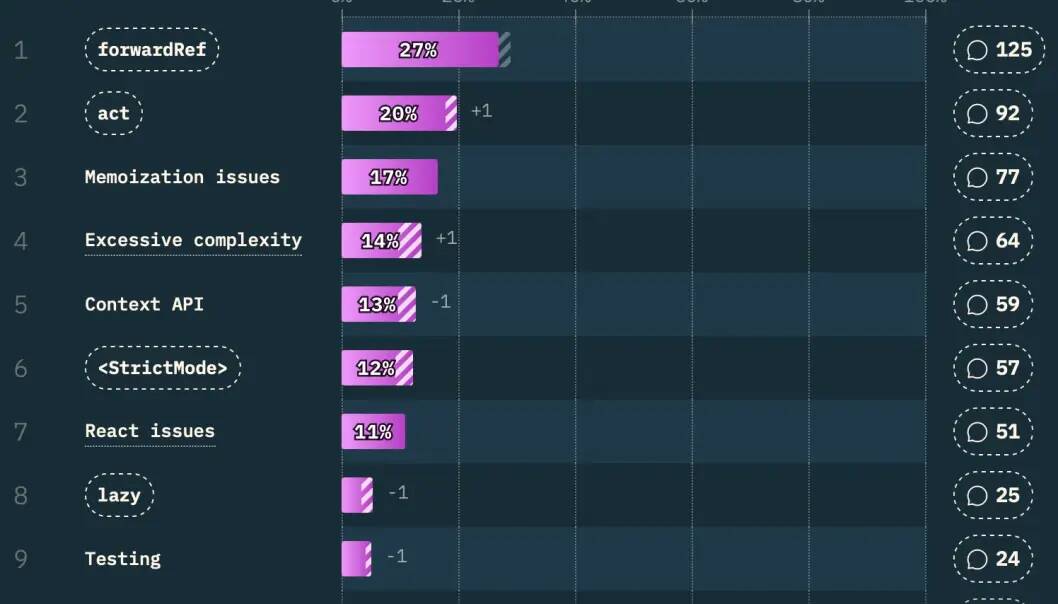Open the Excessive complexity link

tap(193, 240)
